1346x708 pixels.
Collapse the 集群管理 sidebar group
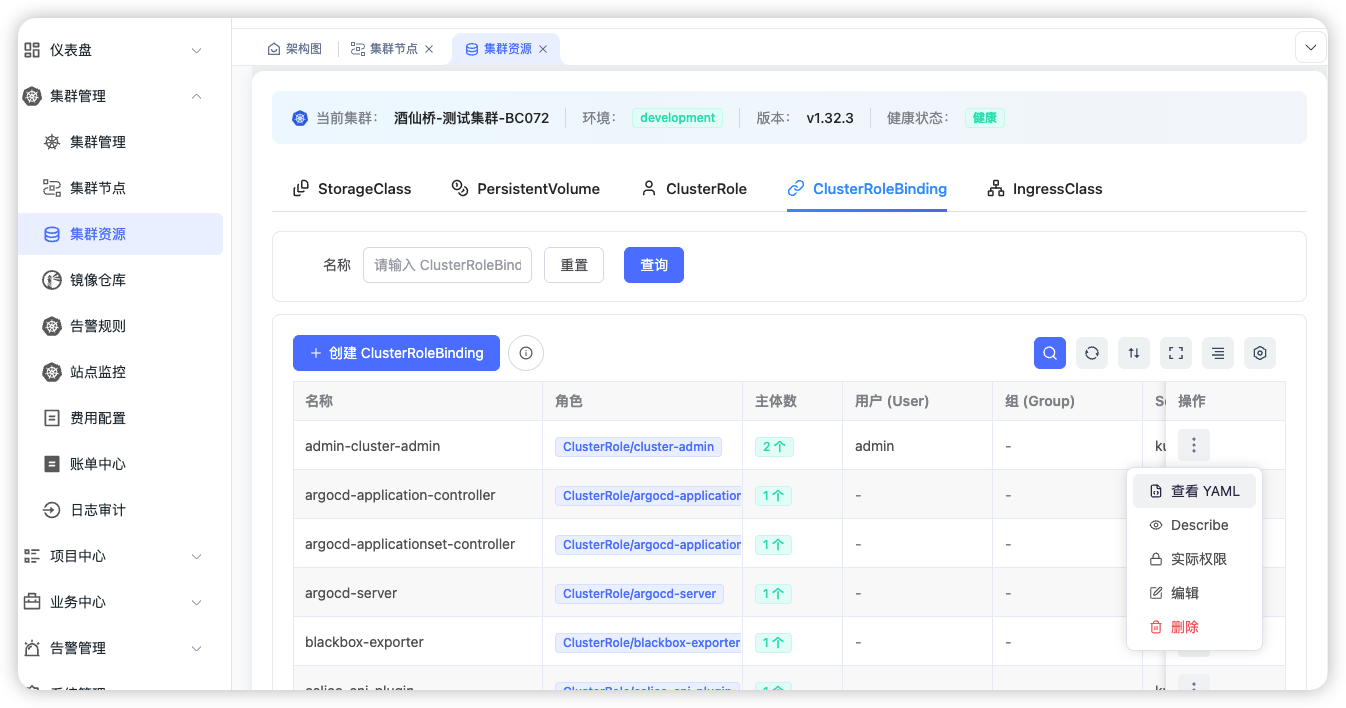pos(196,96)
